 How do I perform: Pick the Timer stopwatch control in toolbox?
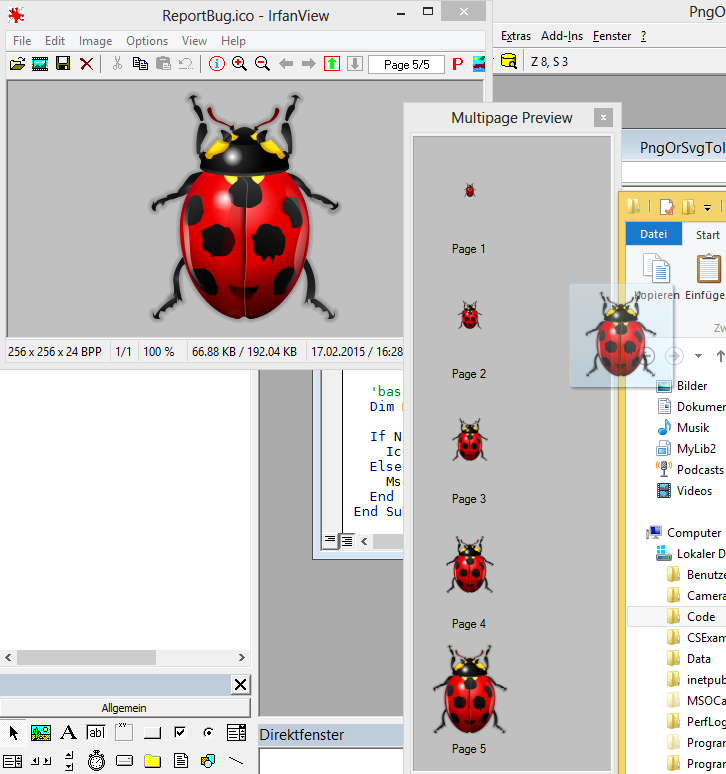tap(96, 760)
